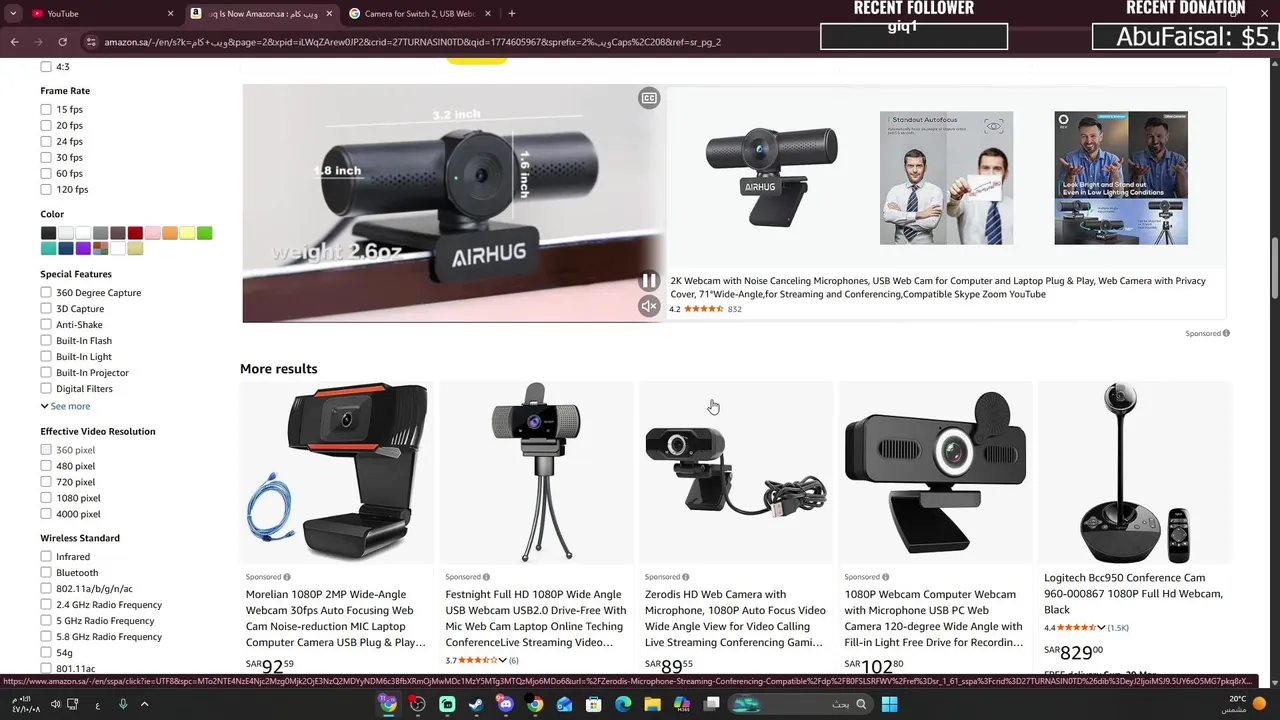Enable the Anti-Shake filter

click(46, 324)
